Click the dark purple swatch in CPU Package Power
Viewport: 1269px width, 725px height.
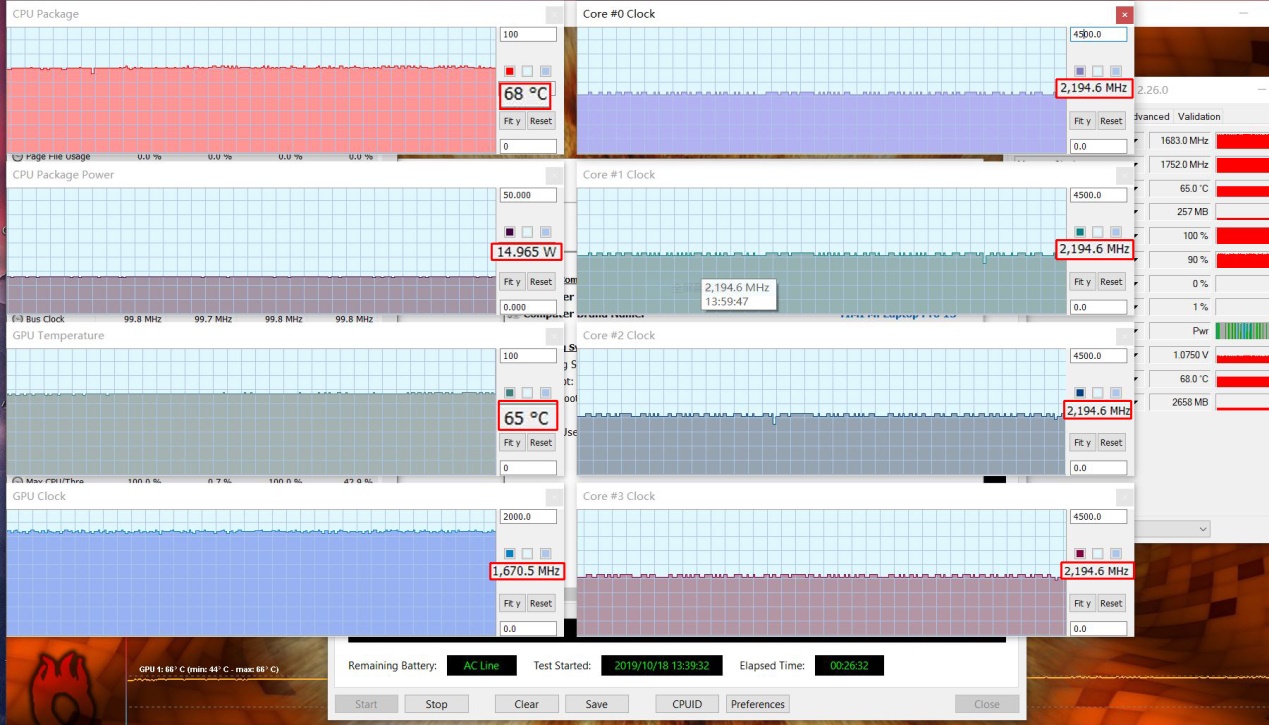[x=510, y=232]
